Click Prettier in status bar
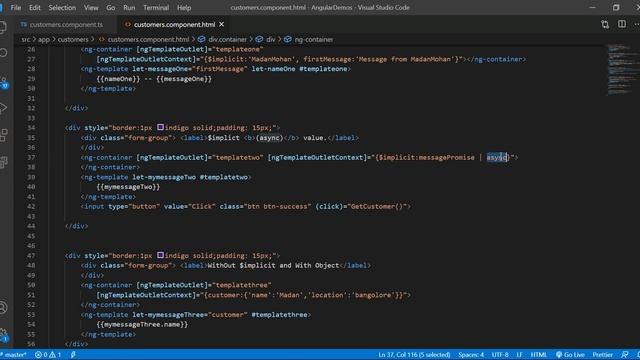Viewport: 640px width, 360px height. [602, 355]
